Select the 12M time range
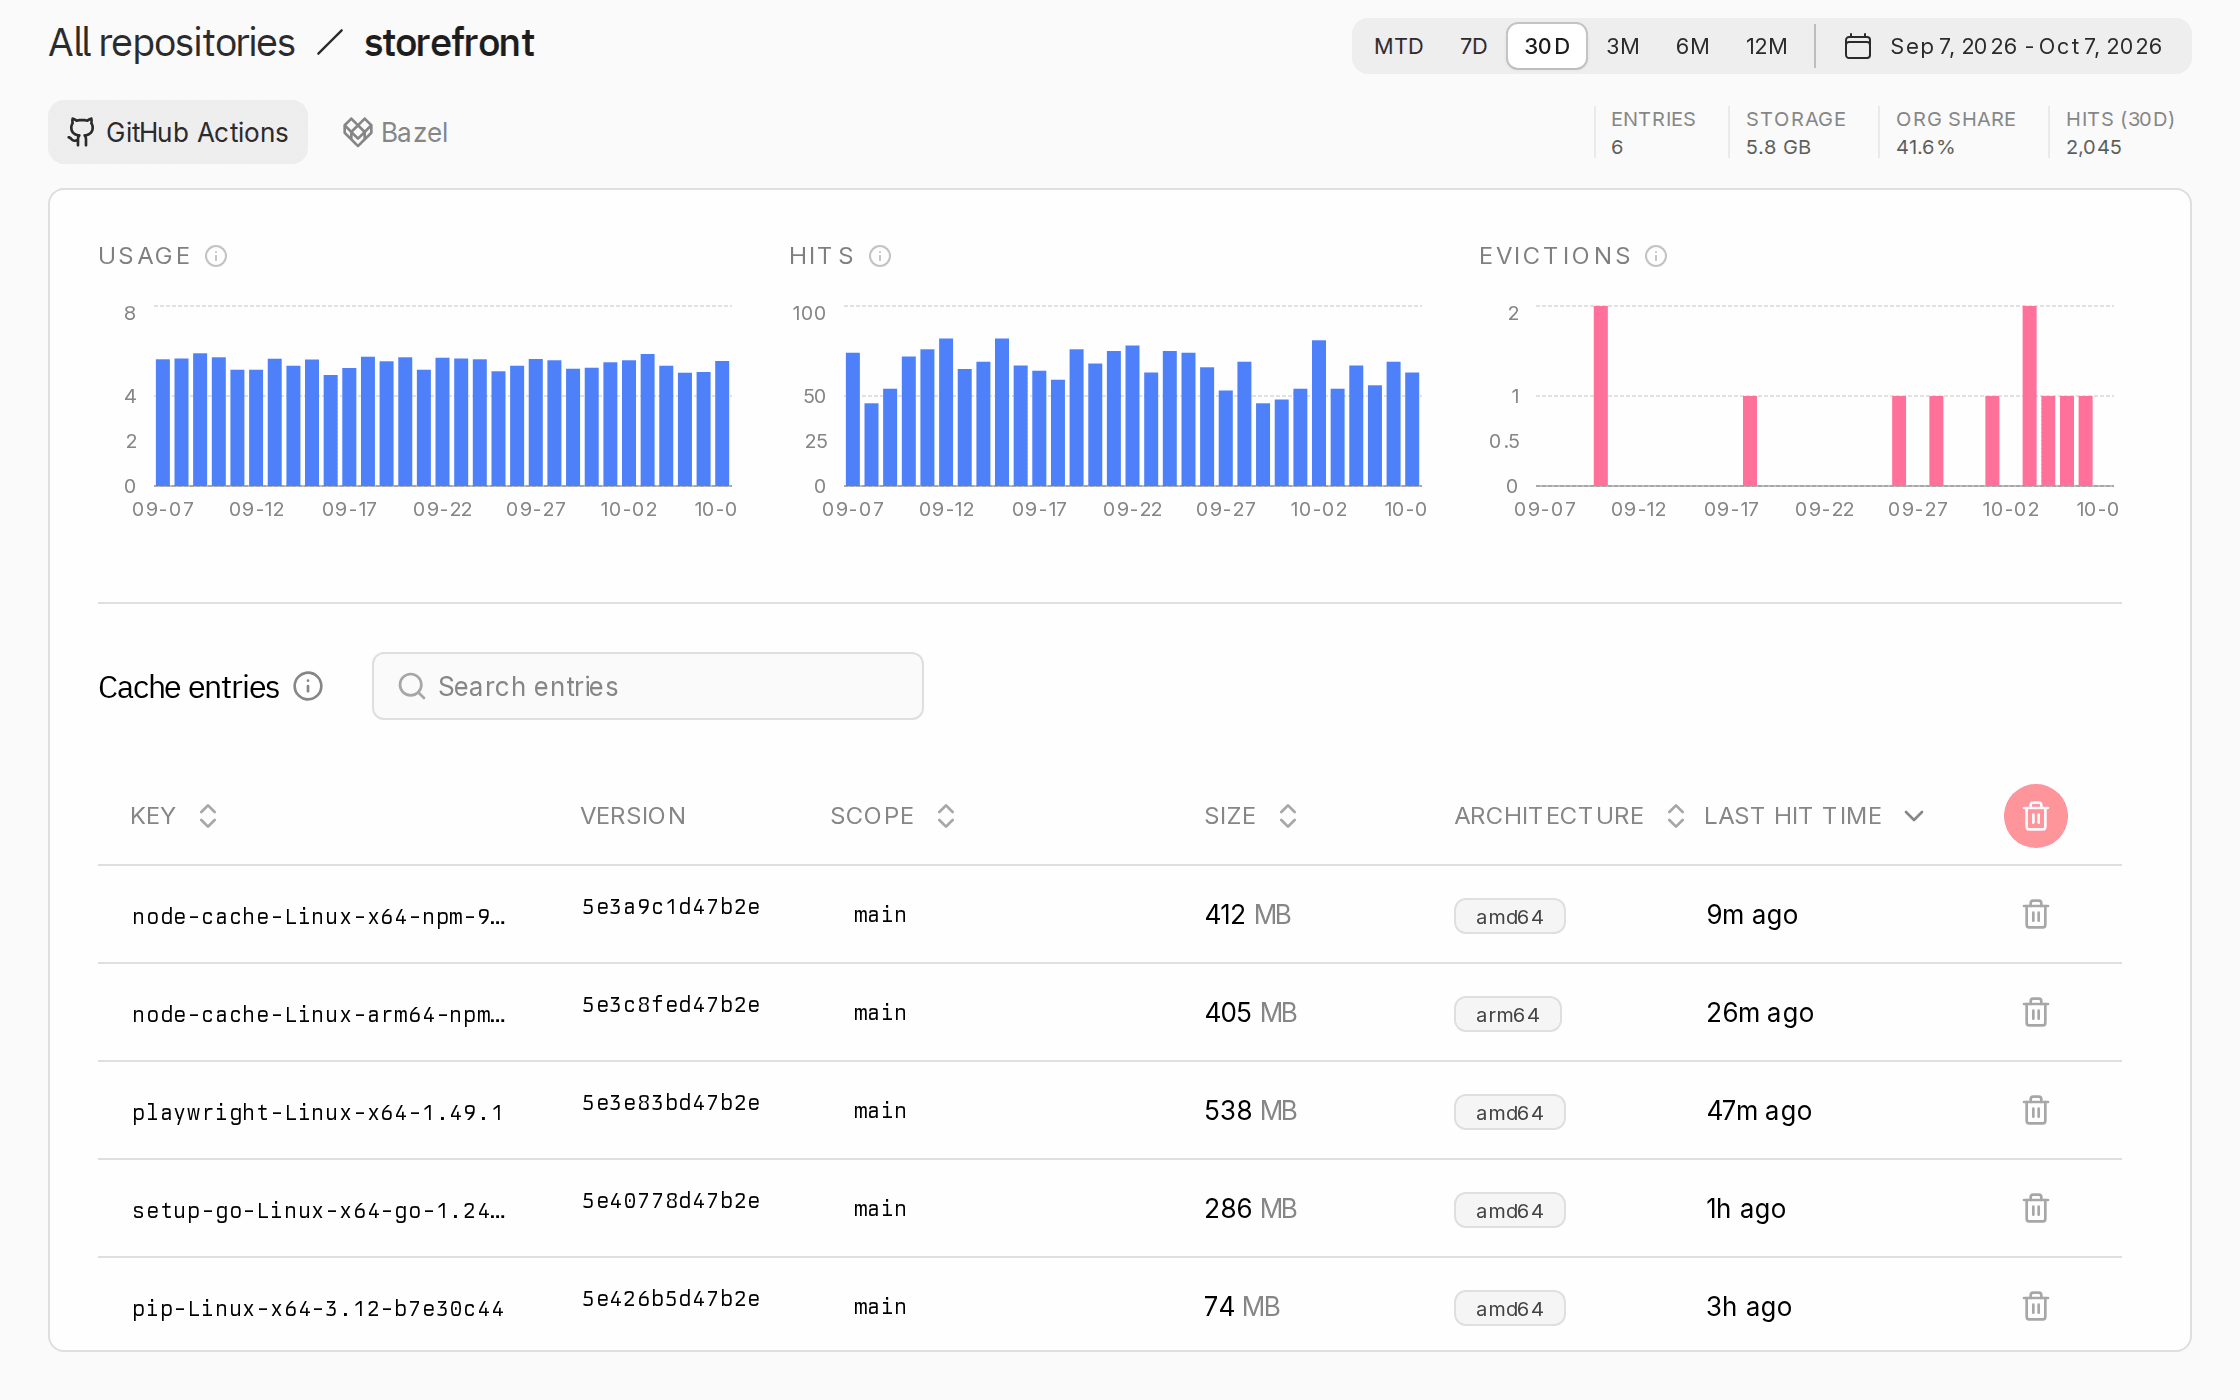 tap(1766, 46)
